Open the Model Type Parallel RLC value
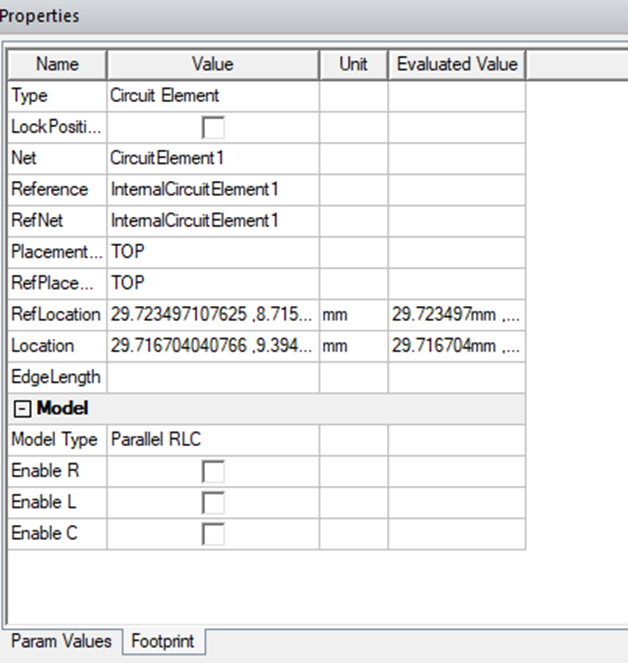628x663 pixels. (x=212, y=439)
